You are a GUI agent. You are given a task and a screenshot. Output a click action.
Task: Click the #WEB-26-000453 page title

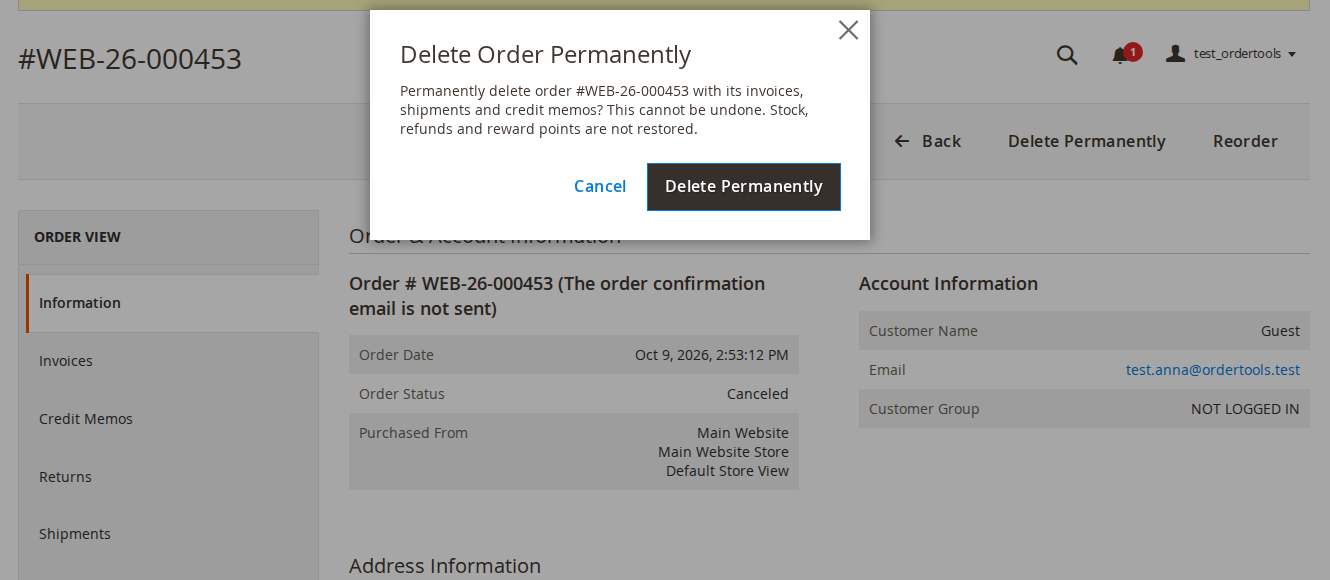(130, 59)
